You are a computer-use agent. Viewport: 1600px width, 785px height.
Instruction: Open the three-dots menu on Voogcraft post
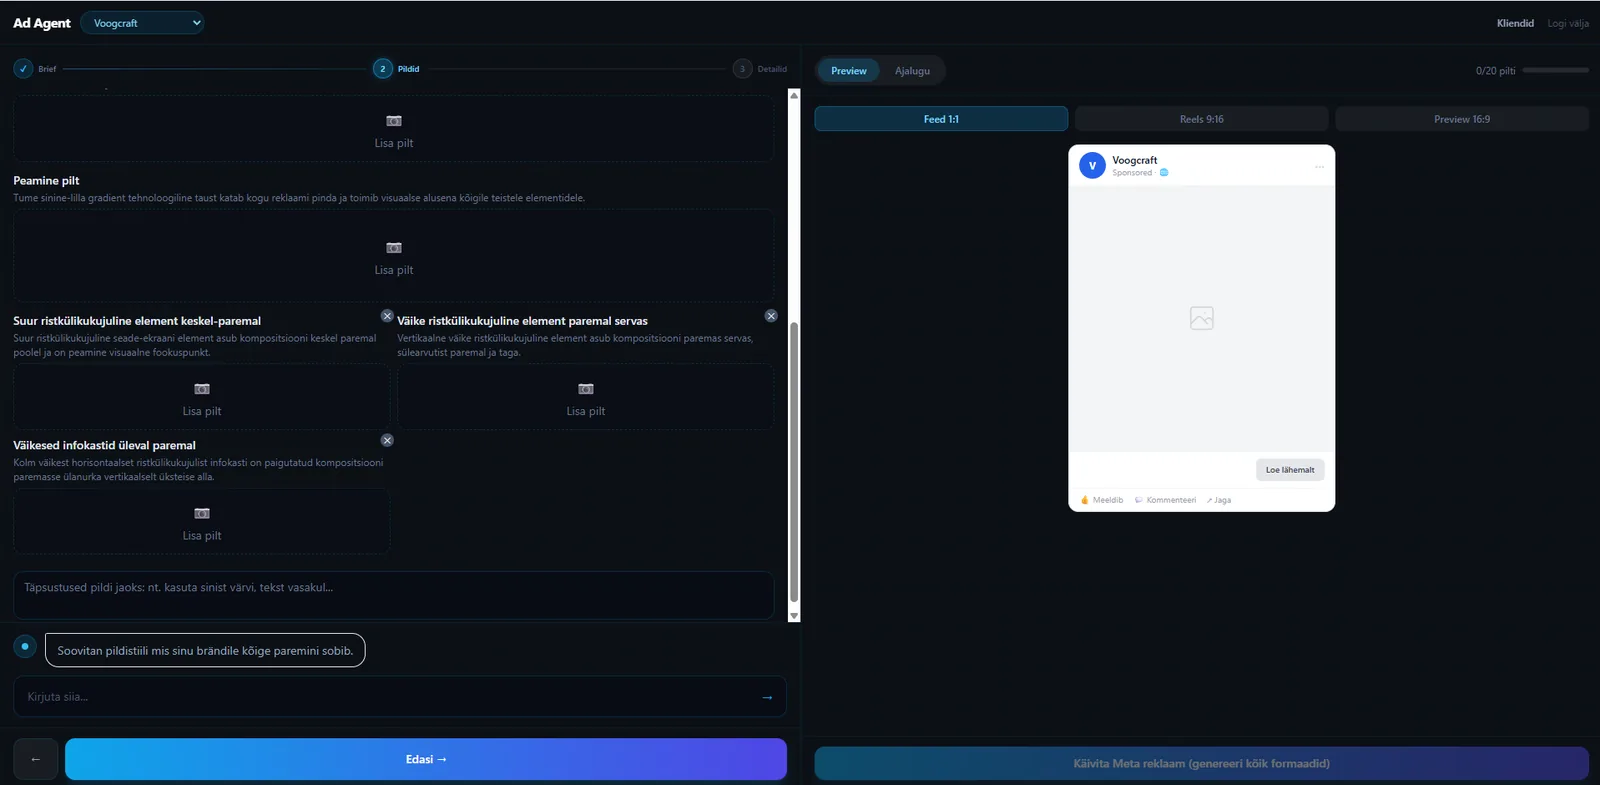click(x=1319, y=167)
